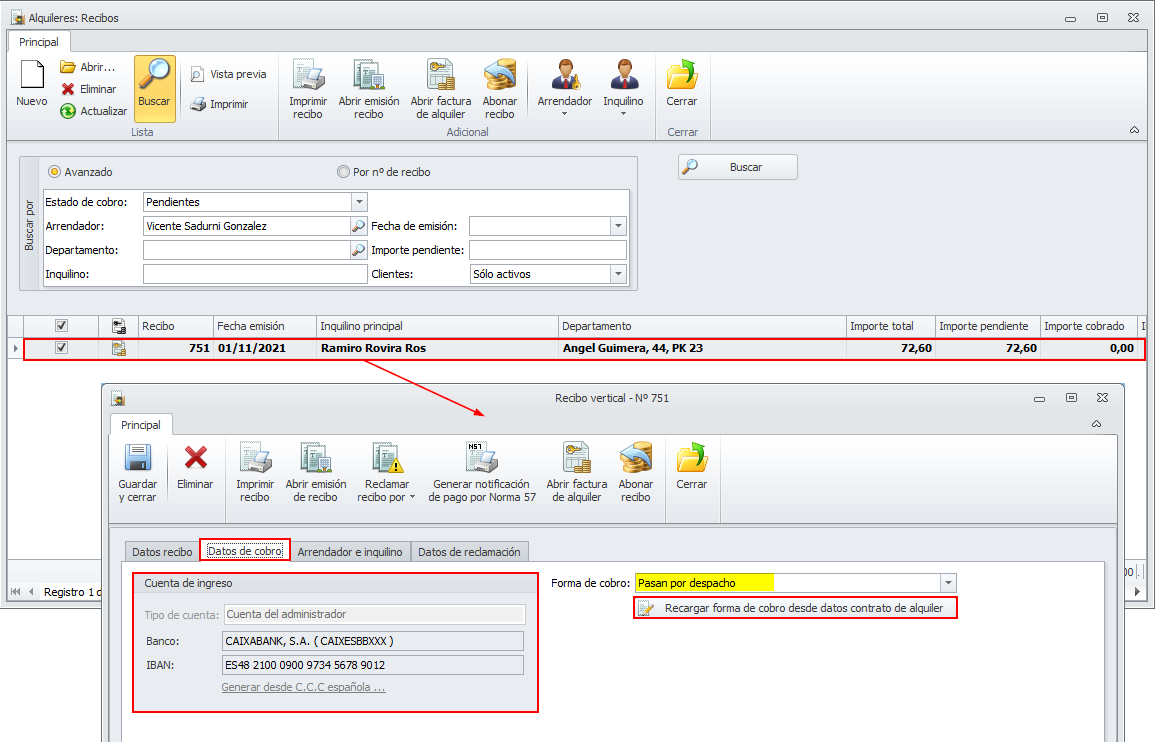Collapse the Recibo vertical window ribbon
The height and width of the screenshot is (742, 1156).
(x=1096, y=424)
